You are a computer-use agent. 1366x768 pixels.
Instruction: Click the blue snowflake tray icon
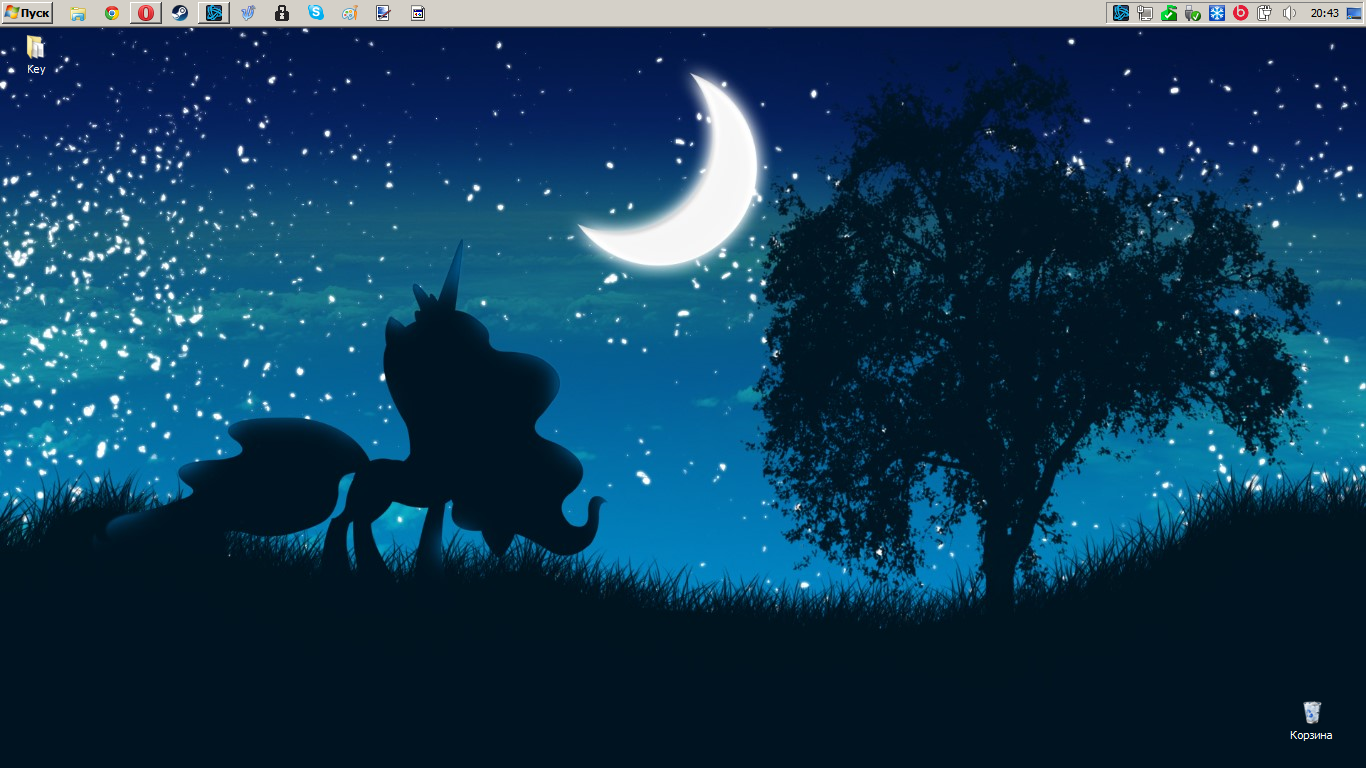click(1217, 13)
